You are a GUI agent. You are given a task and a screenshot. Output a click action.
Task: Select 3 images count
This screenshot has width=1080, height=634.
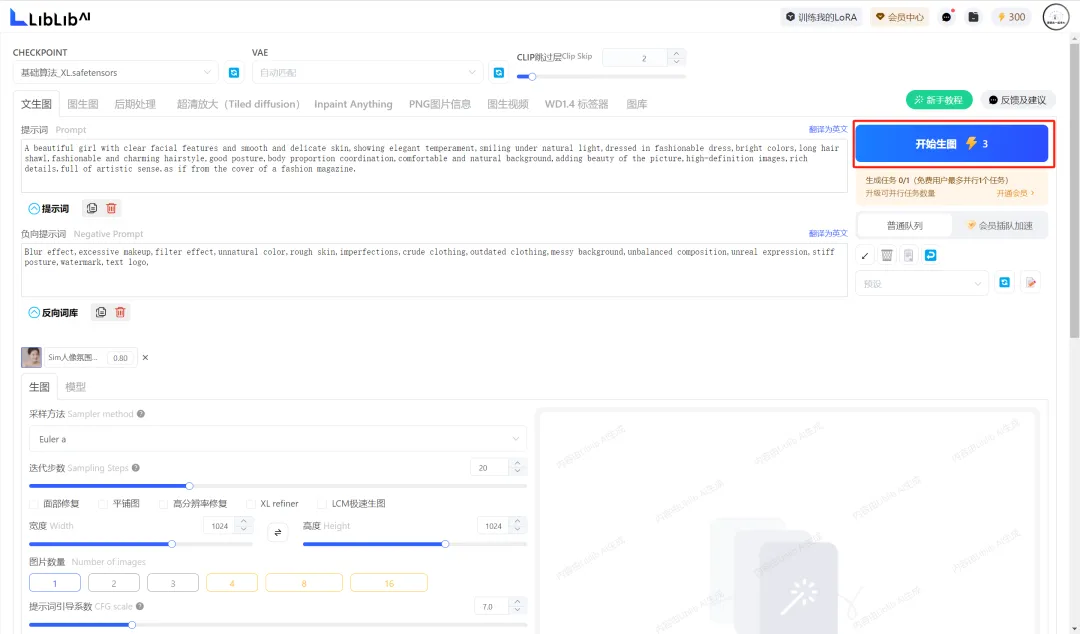(x=173, y=583)
